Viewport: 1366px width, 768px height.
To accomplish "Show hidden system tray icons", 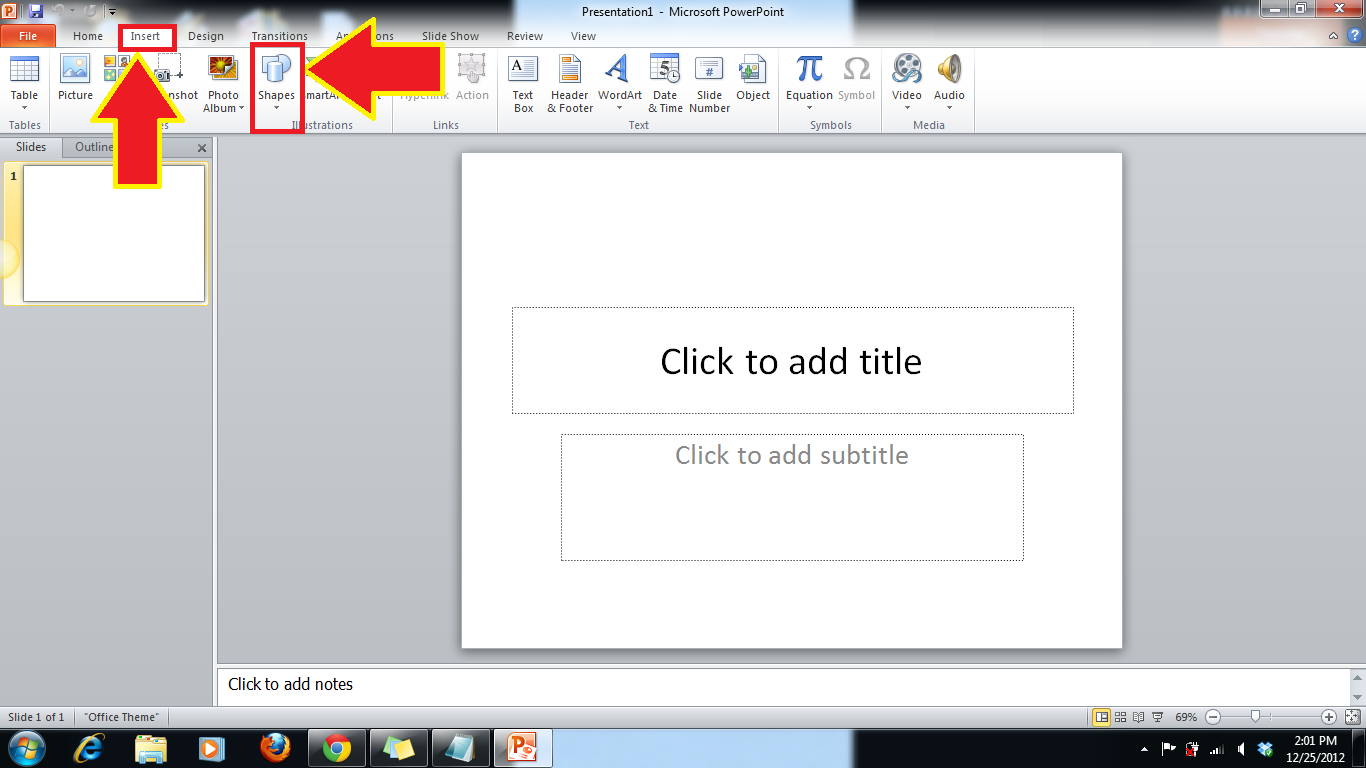I will 1144,749.
